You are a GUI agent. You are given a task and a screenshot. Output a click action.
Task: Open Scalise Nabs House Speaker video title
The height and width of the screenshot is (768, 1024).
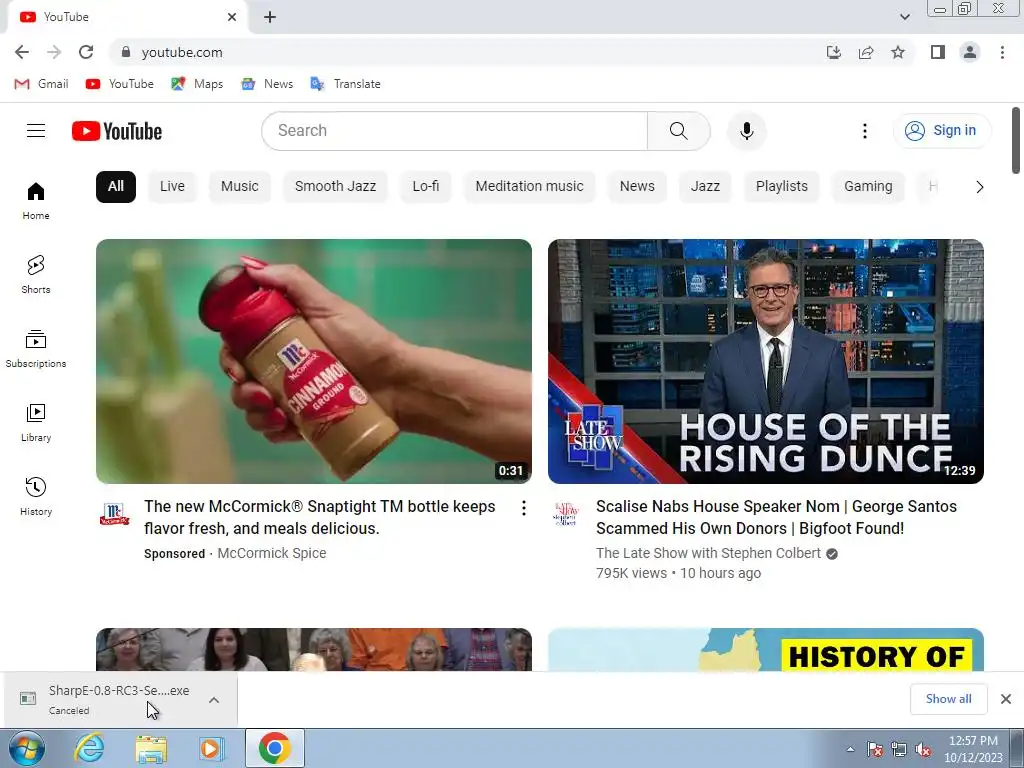(x=776, y=517)
